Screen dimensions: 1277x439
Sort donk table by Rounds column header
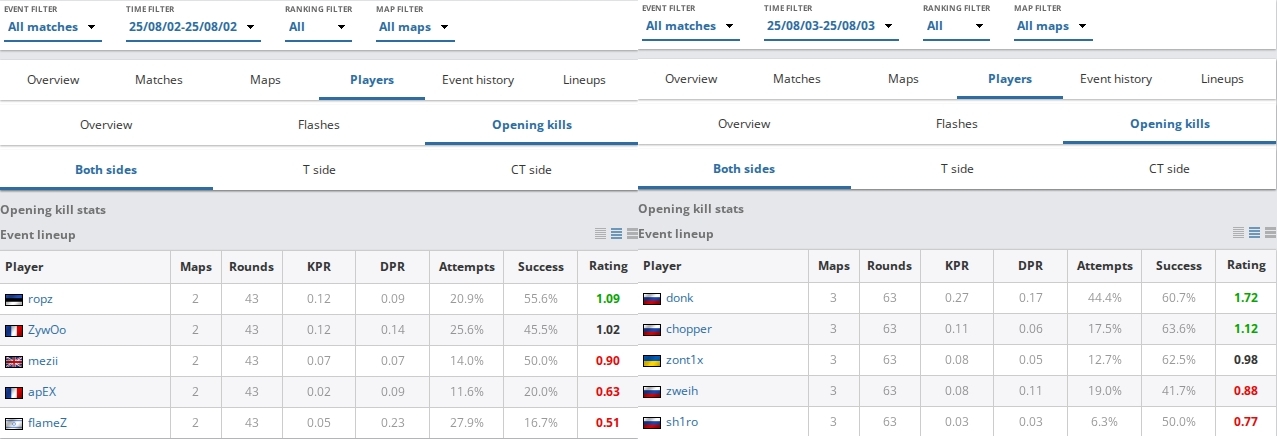(889, 266)
